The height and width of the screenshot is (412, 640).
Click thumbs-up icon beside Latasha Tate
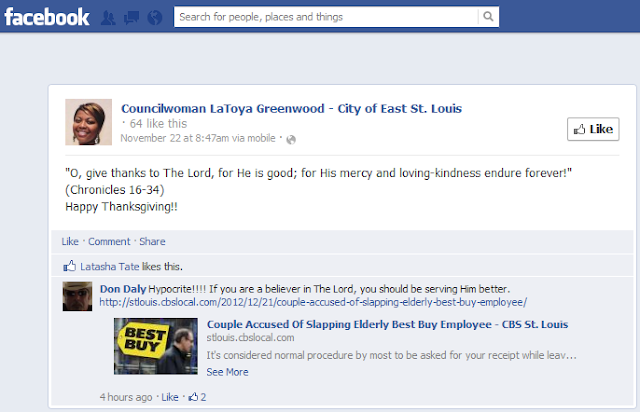70,266
